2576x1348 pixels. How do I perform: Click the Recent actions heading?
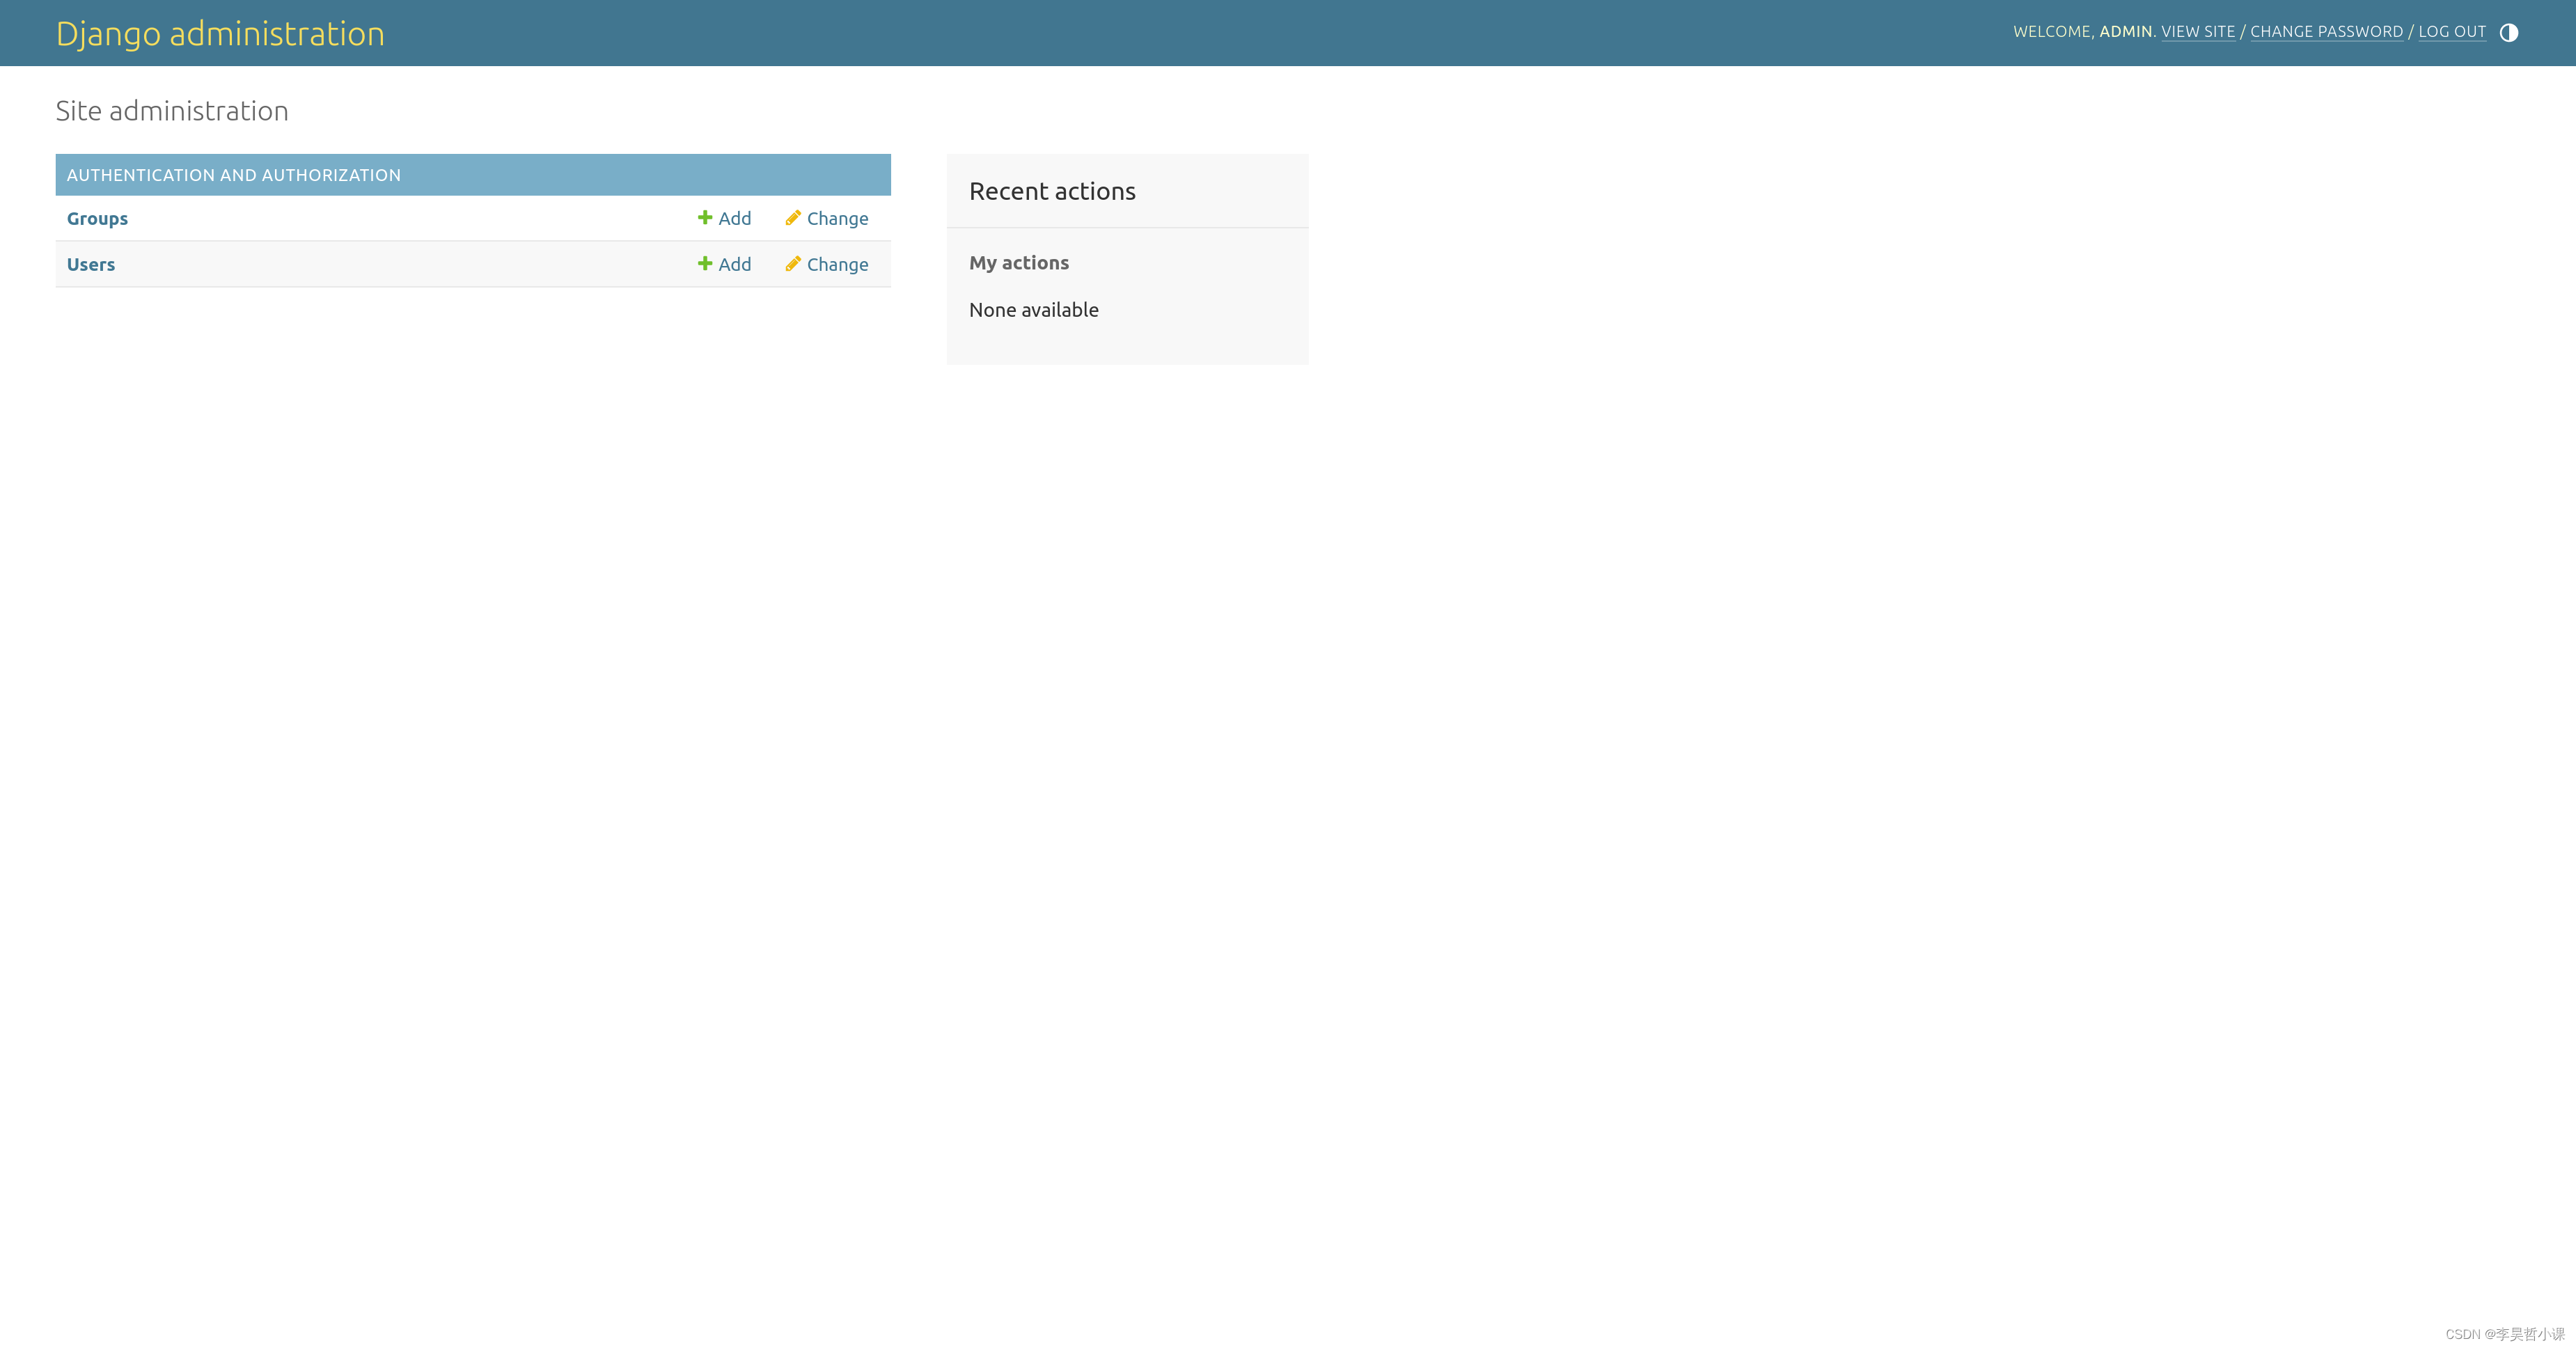(1052, 192)
